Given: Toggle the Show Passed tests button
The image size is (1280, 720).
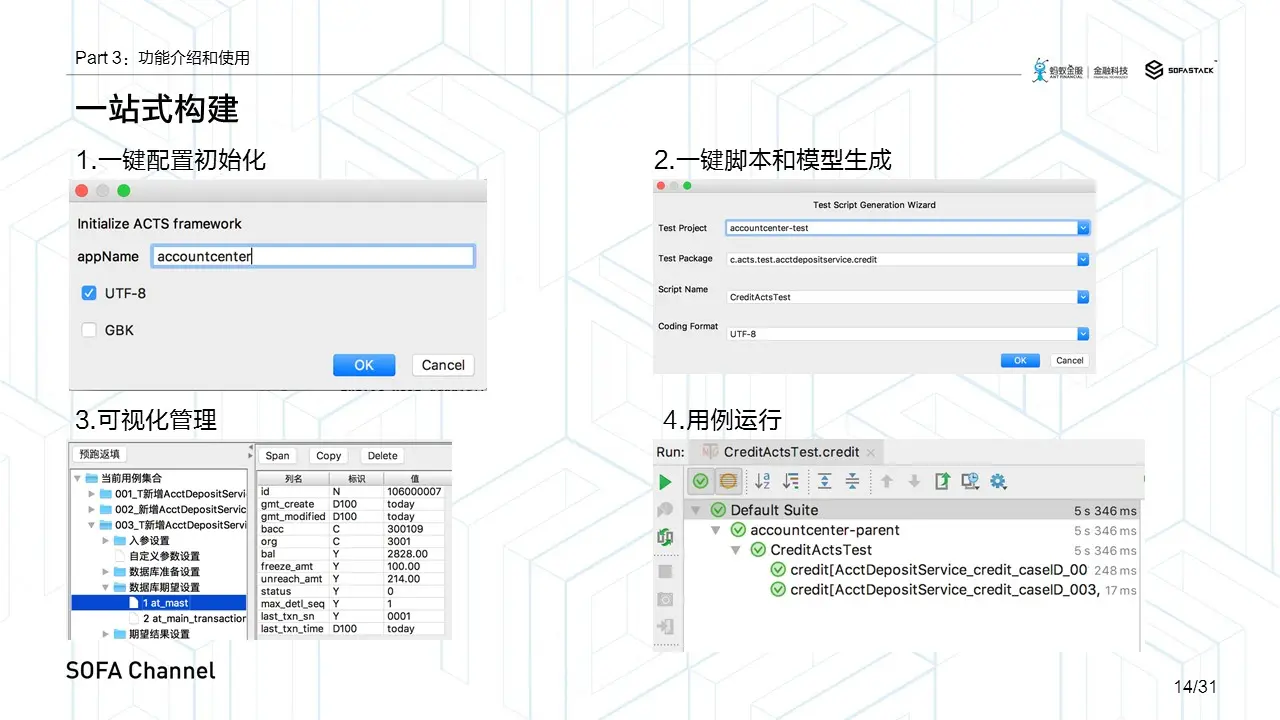Looking at the screenshot, I should [701, 481].
